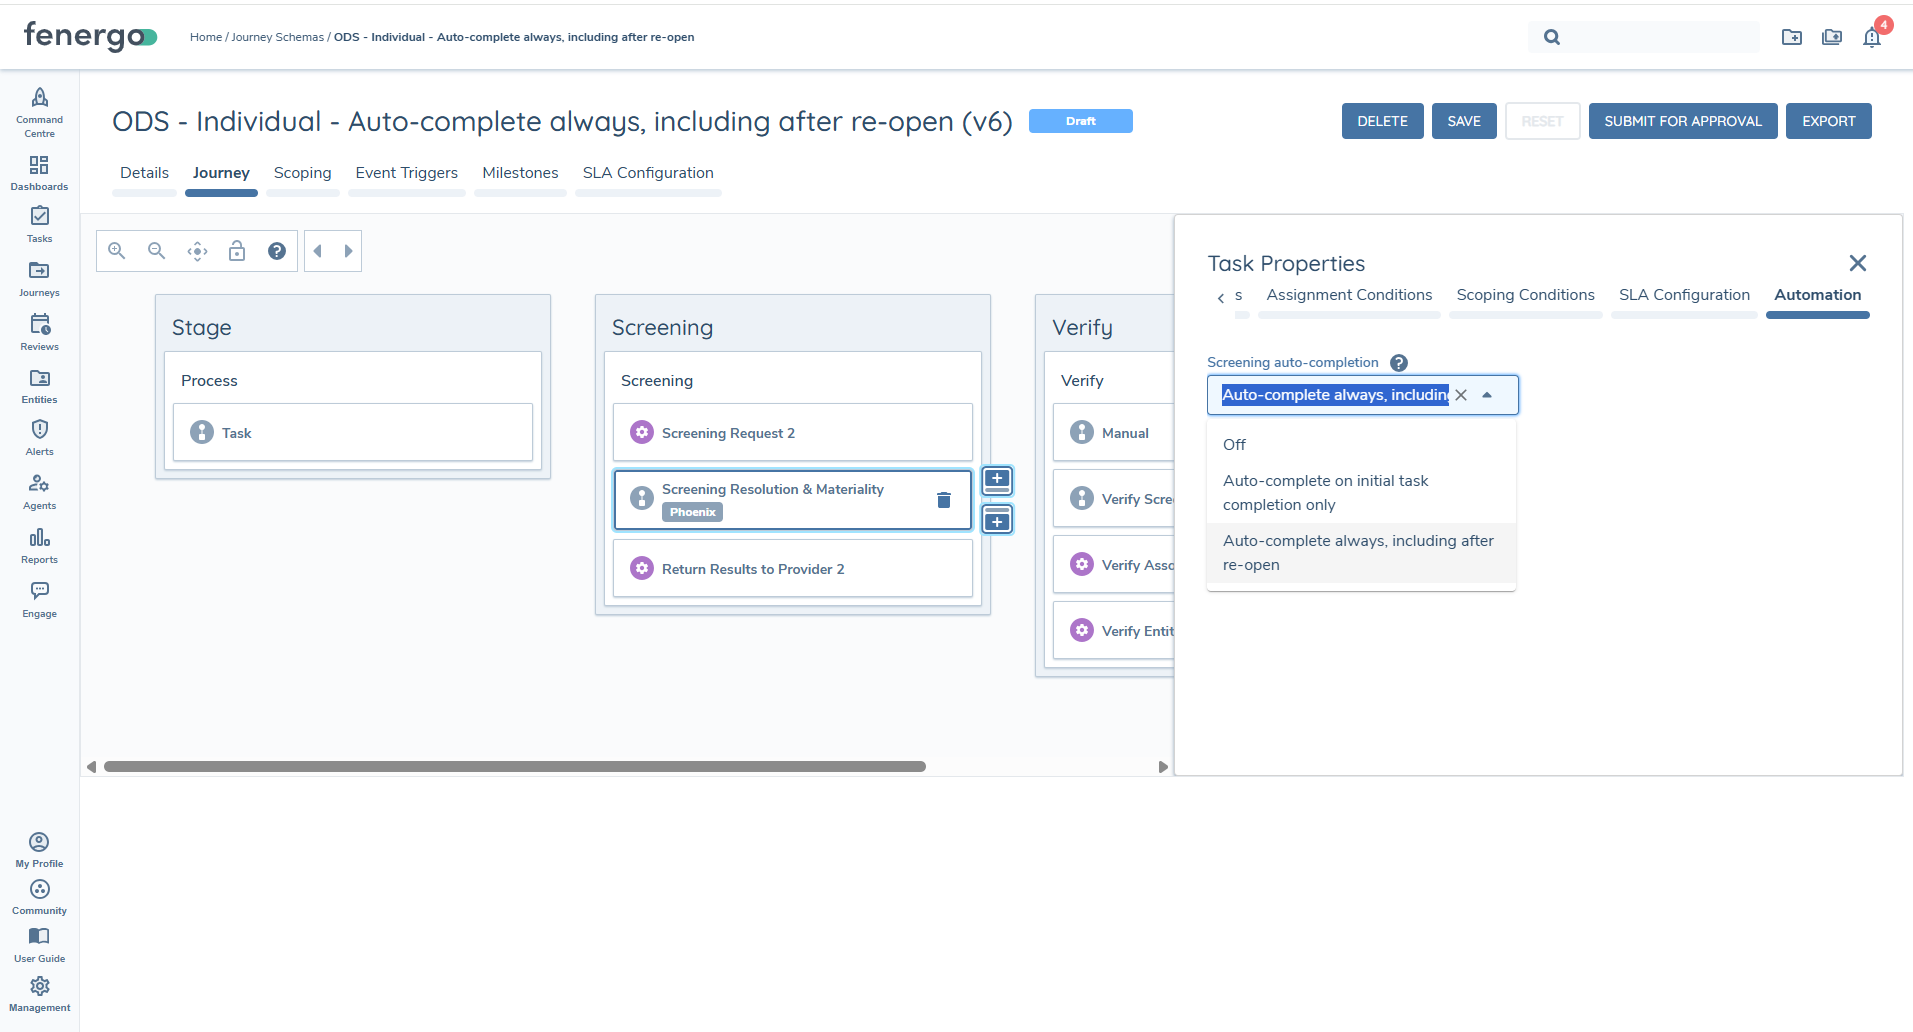This screenshot has width=1913, height=1032.
Task: Open Reviews sidebar item
Action: [39, 333]
